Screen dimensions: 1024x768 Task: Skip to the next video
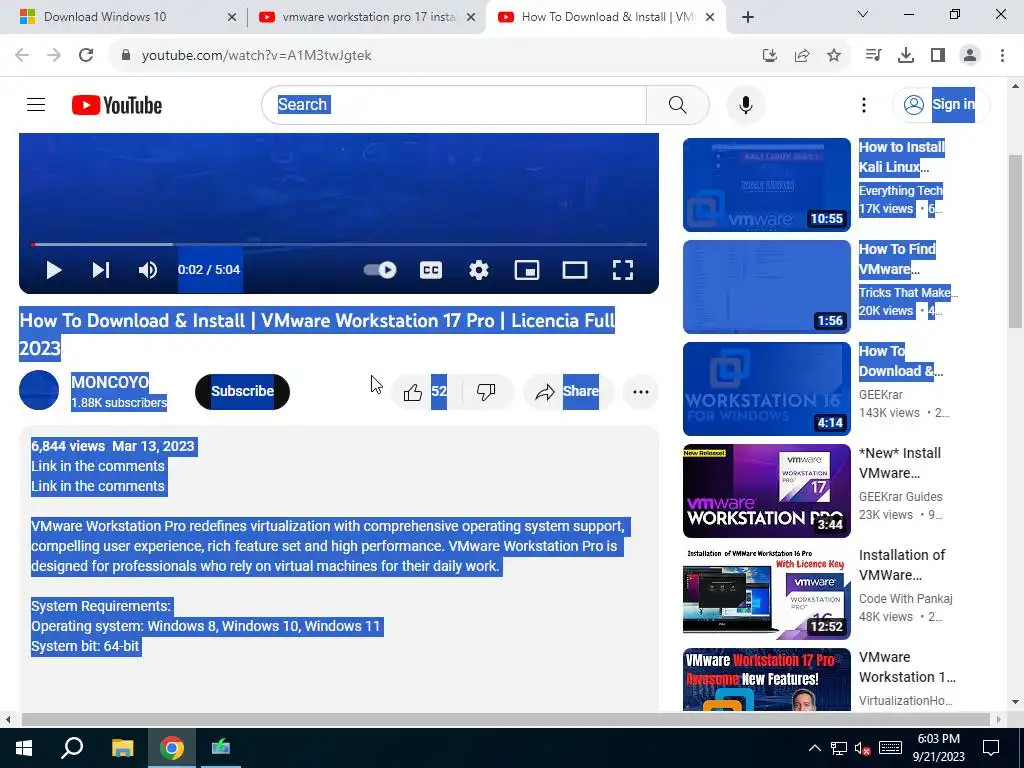coord(101,270)
